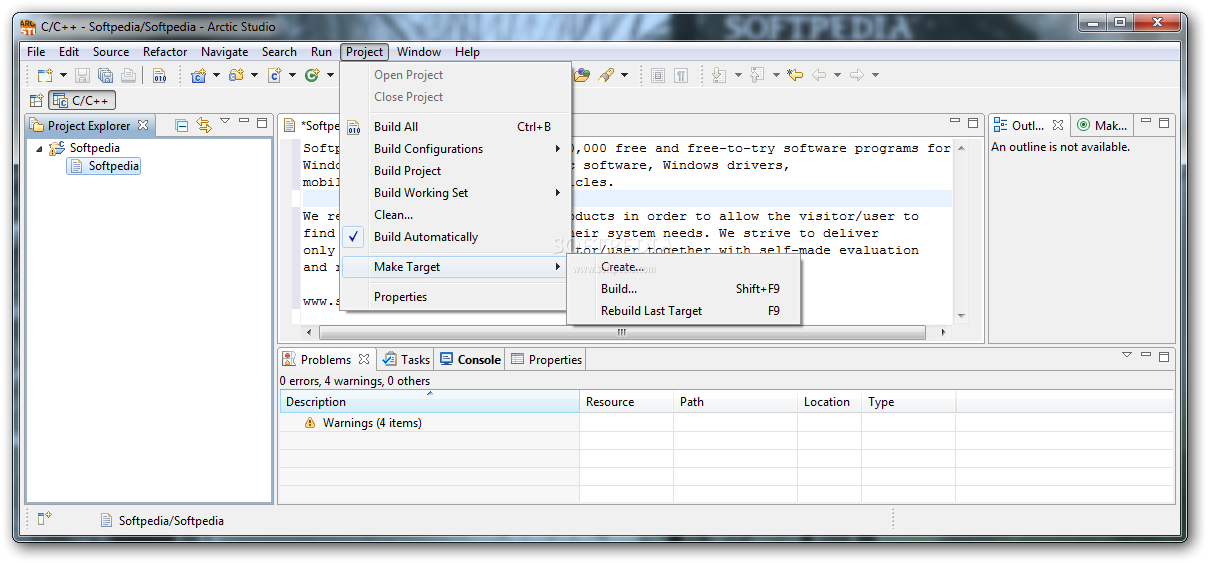Click the New C++ Class icon
1208x563 pixels.
312,75
